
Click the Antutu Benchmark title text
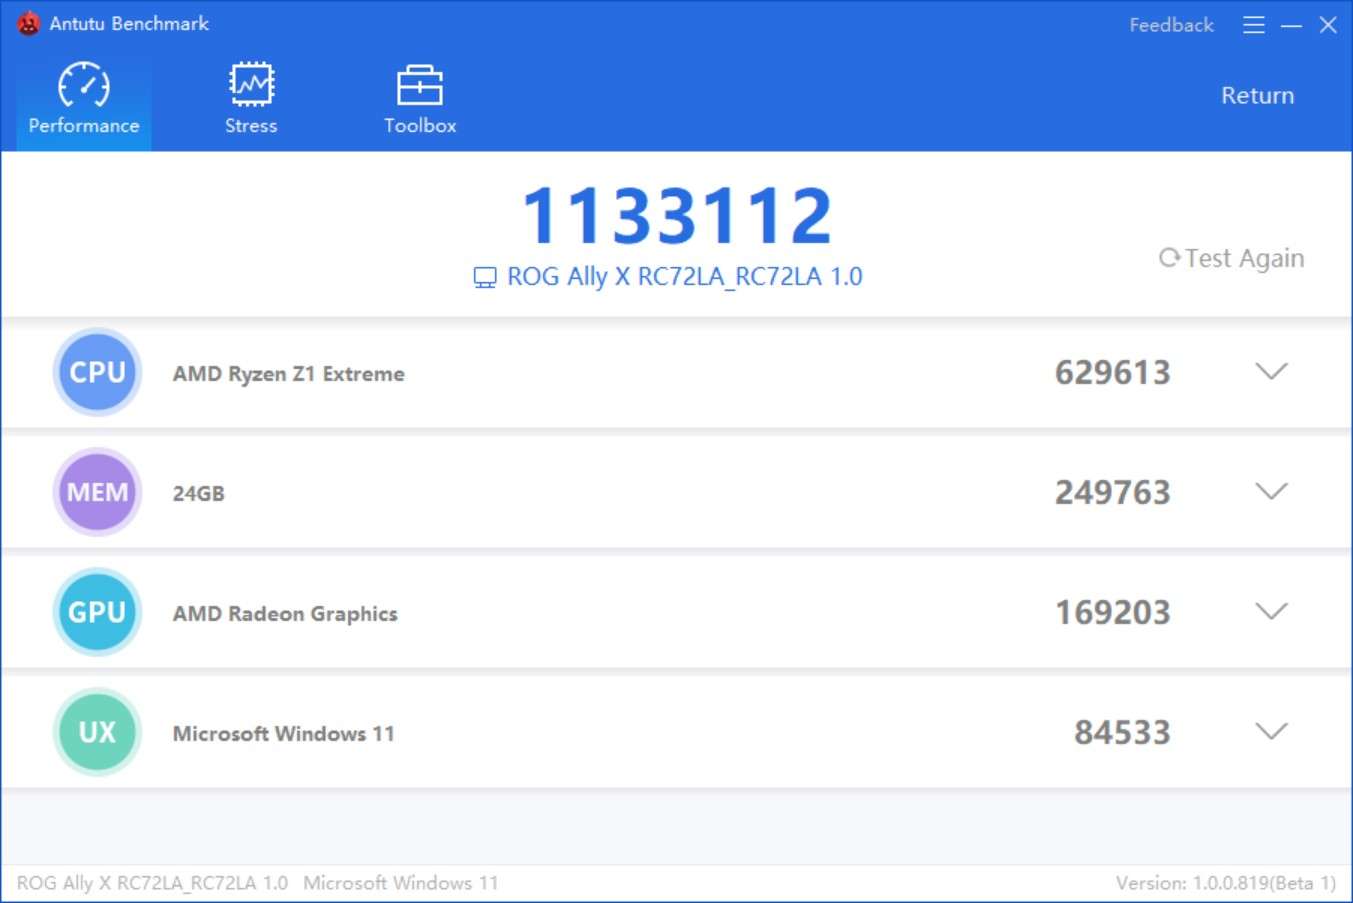point(129,23)
